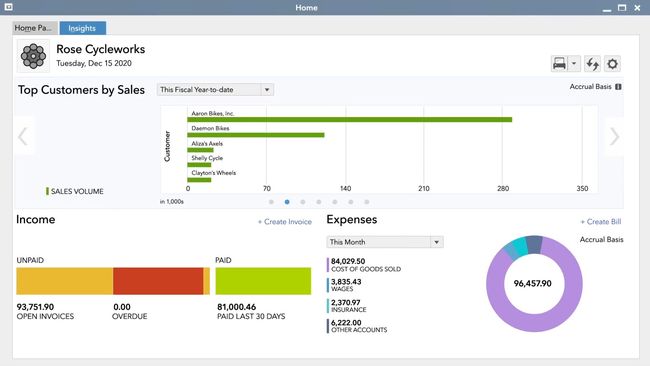
Task: Click the purple donut chart segment
Action: tap(534, 323)
